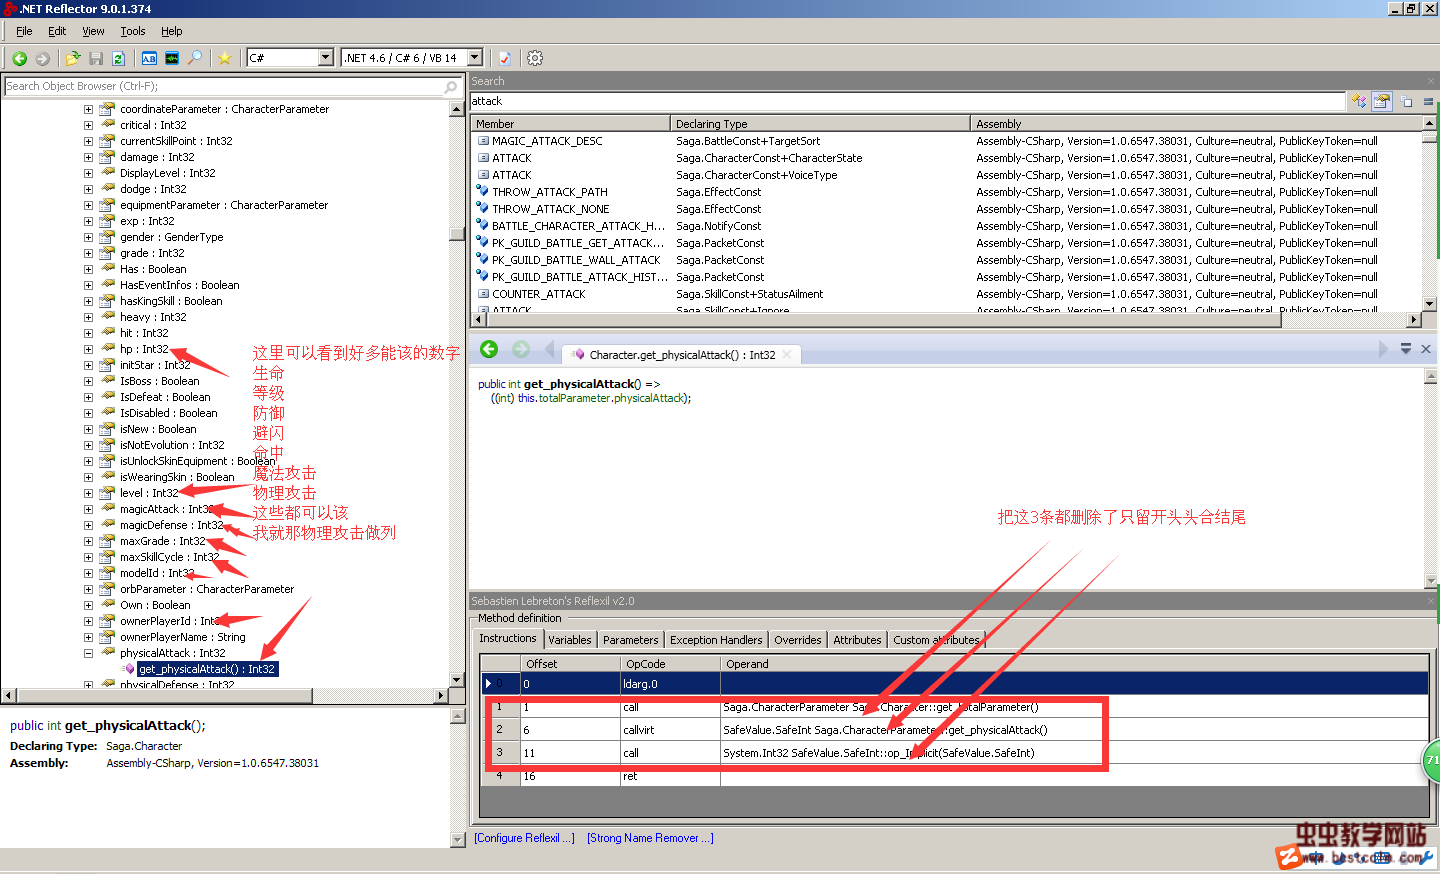Toggle the exact-match windows icon in Search pane
This screenshot has height=874, width=1440.
pyautogui.click(x=1407, y=101)
